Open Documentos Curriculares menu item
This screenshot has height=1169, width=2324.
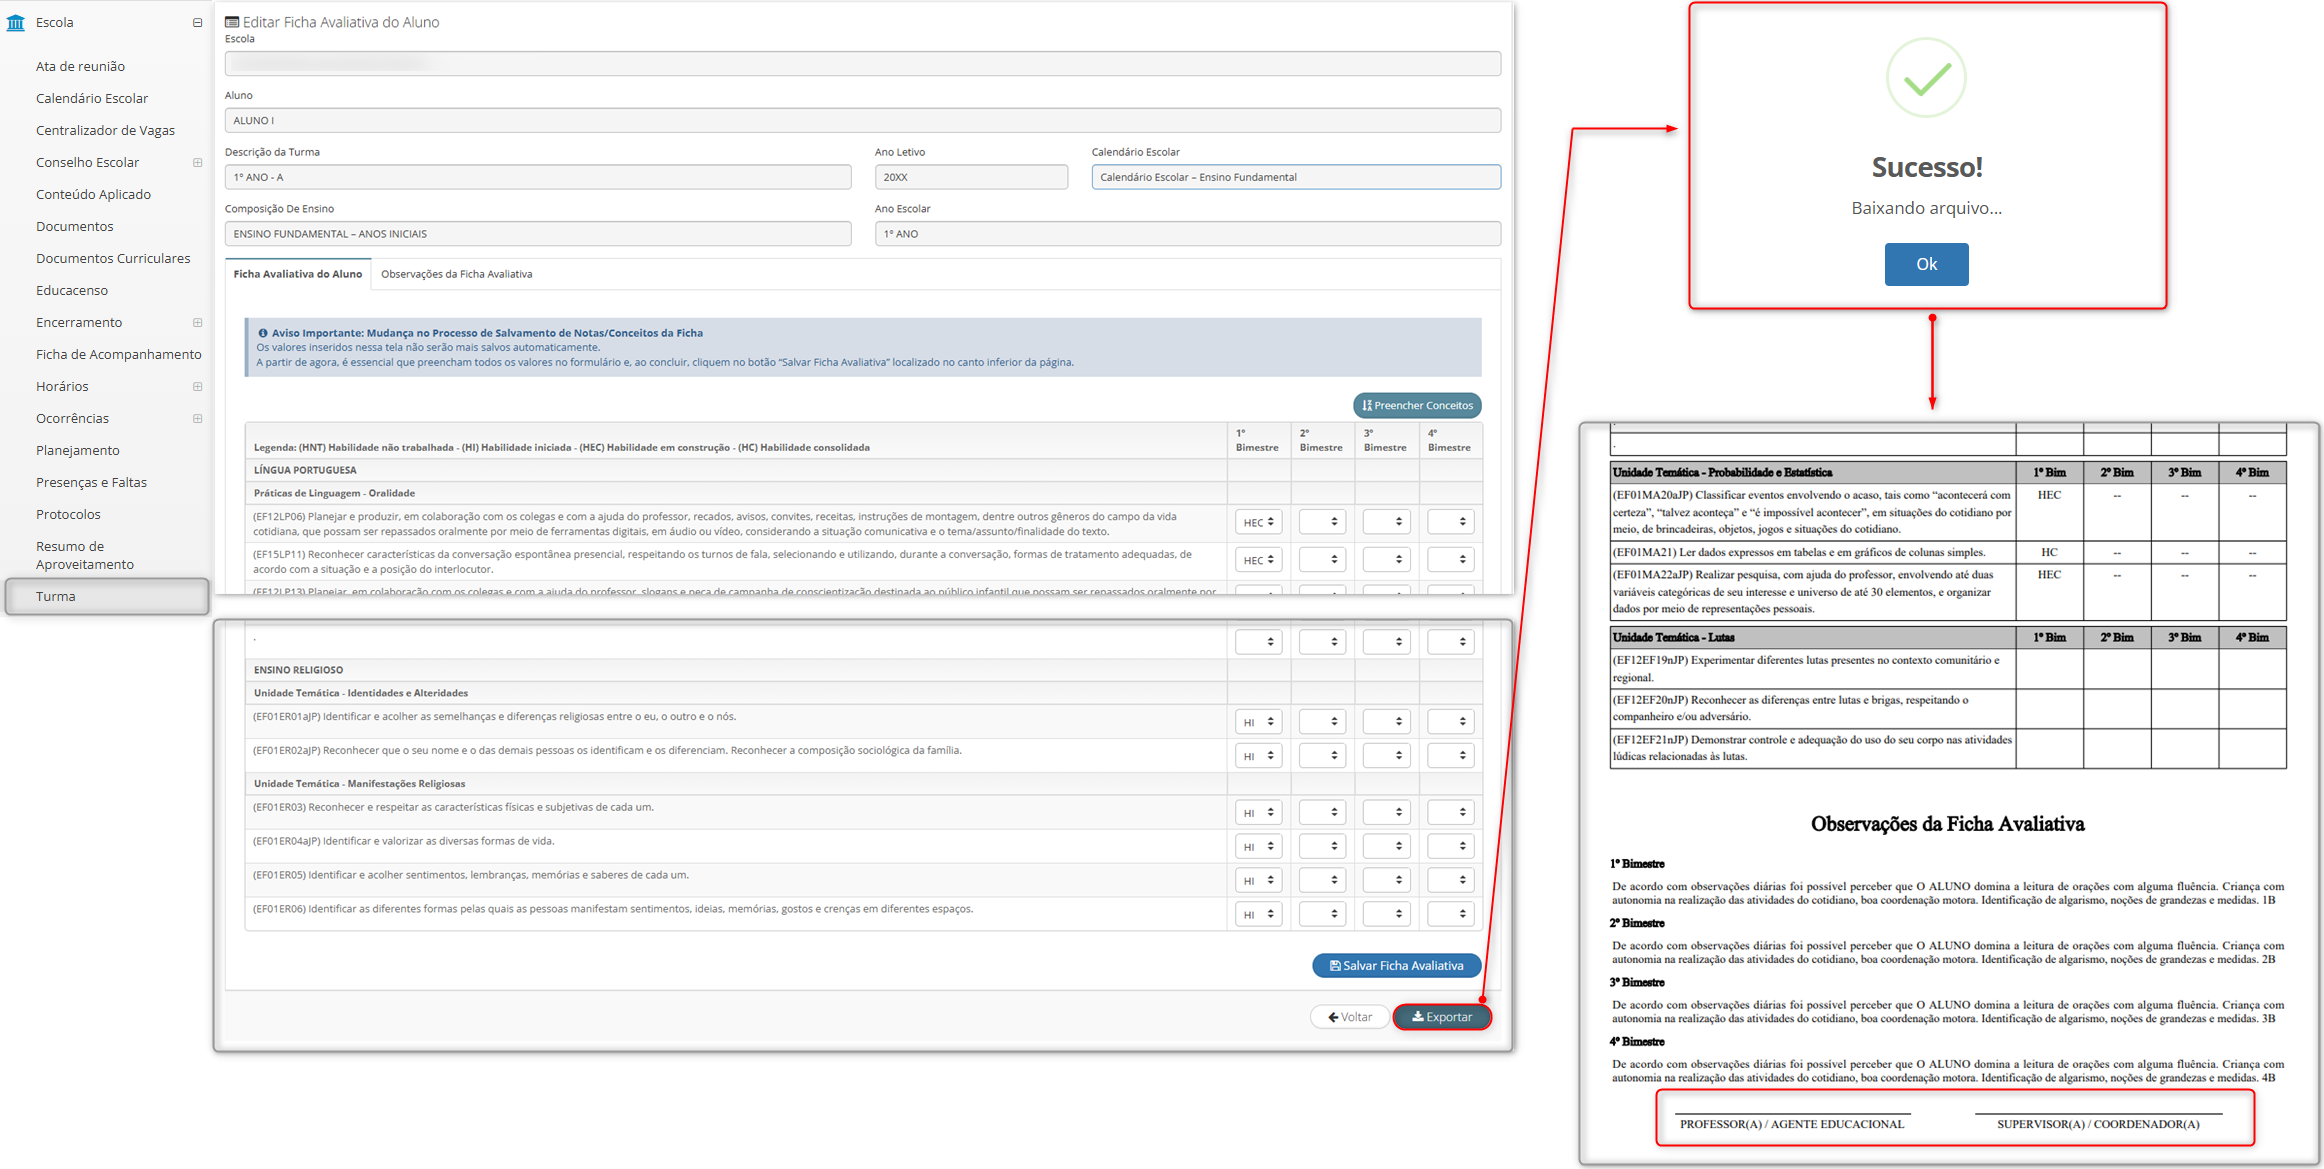tap(113, 258)
